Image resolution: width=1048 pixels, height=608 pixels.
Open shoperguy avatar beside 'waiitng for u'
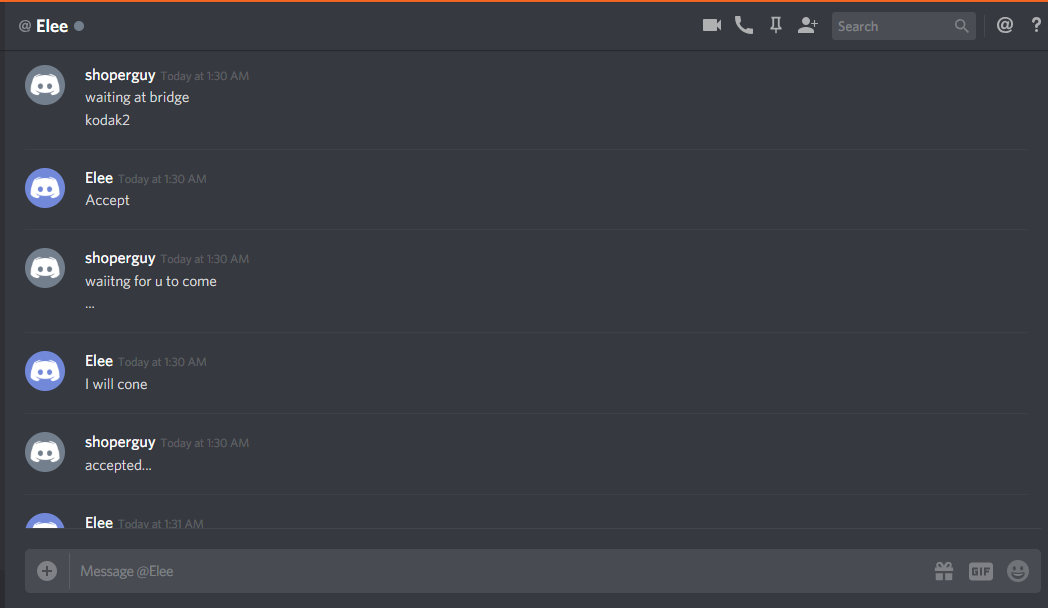45,268
